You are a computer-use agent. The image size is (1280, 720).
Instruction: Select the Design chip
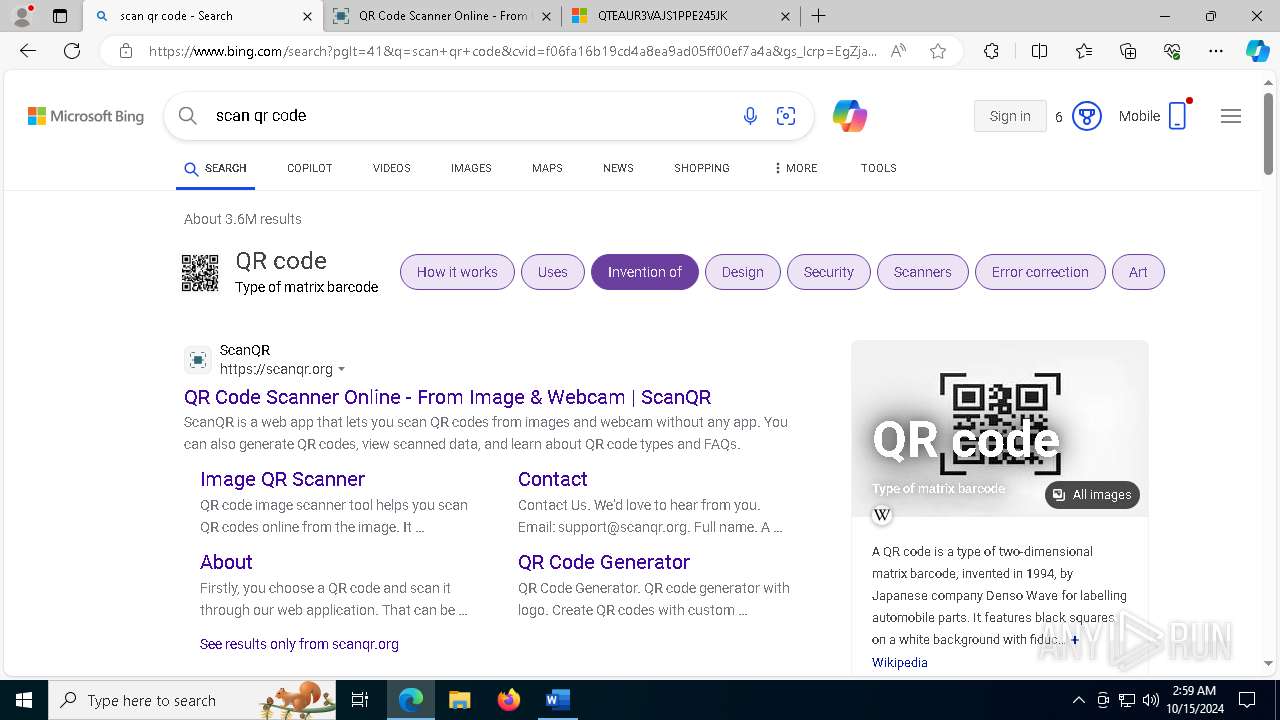(743, 272)
